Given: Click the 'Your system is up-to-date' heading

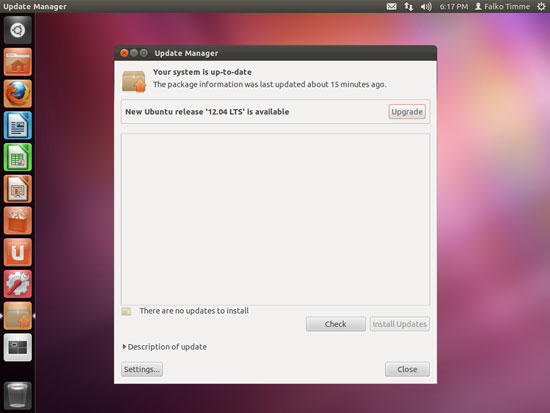Looking at the screenshot, I should [202, 72].
